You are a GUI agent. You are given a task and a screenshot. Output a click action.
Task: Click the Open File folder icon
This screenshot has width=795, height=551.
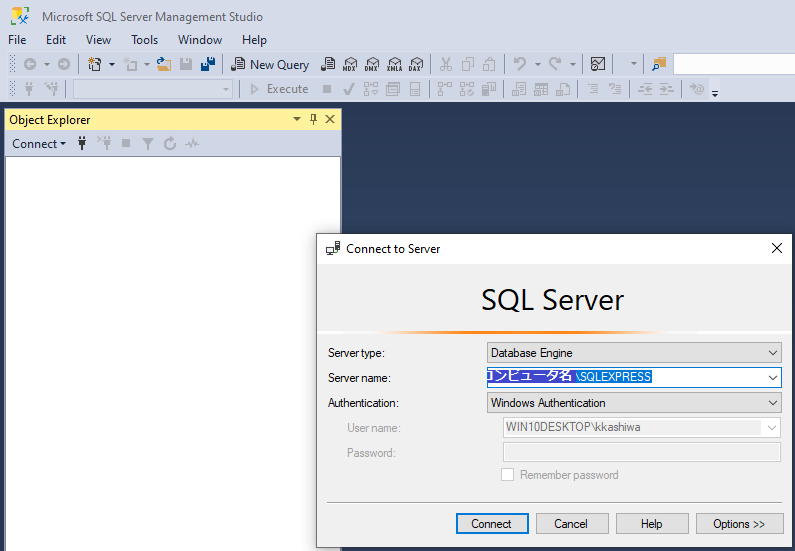click(x=163, y=64)
